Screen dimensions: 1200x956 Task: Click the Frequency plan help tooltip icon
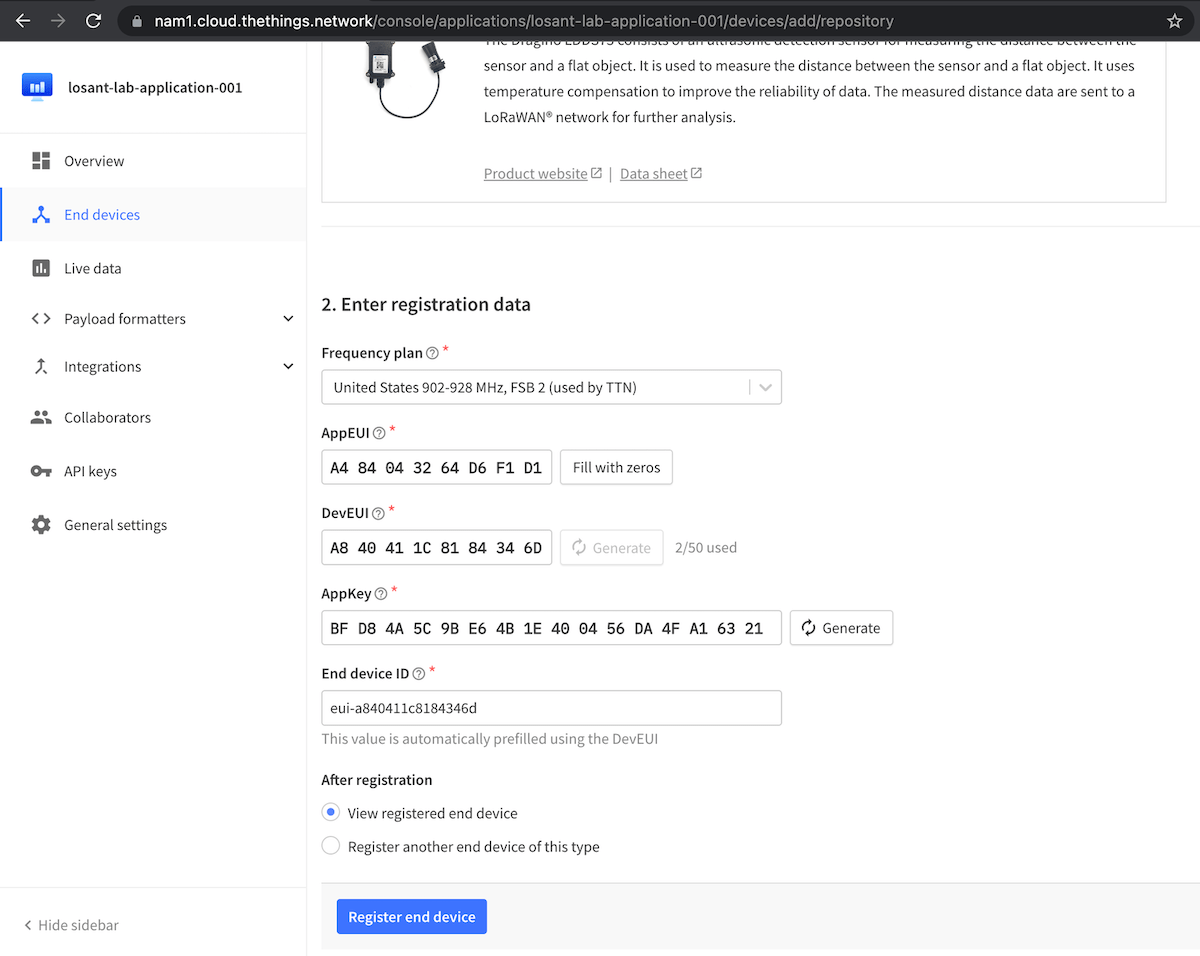click(x=432, y=353)
